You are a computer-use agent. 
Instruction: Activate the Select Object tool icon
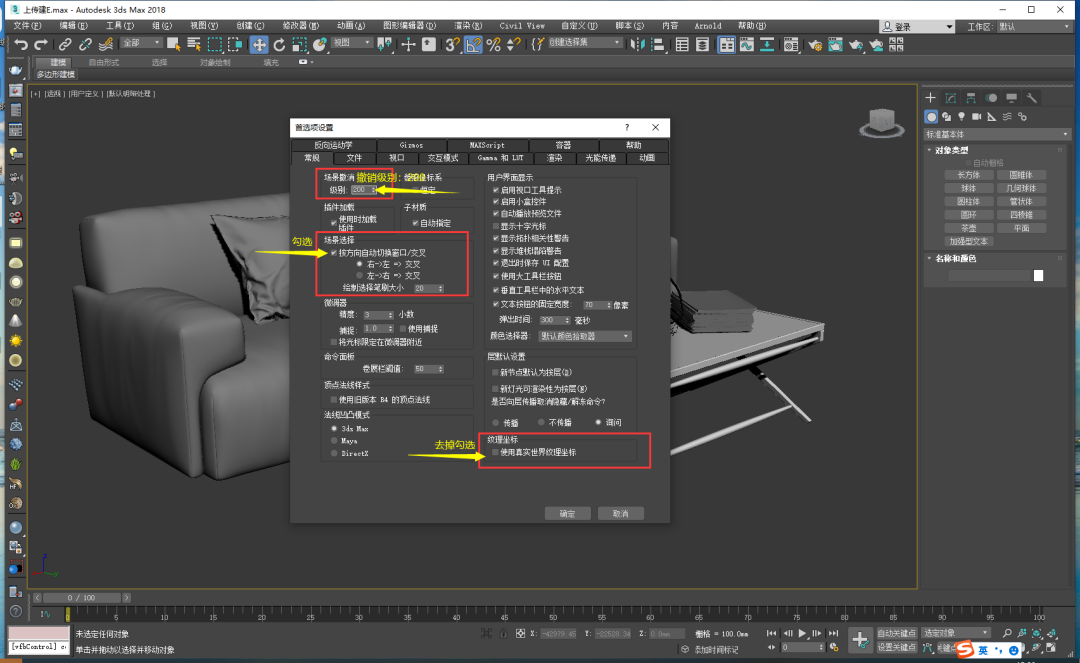(174, 45)
